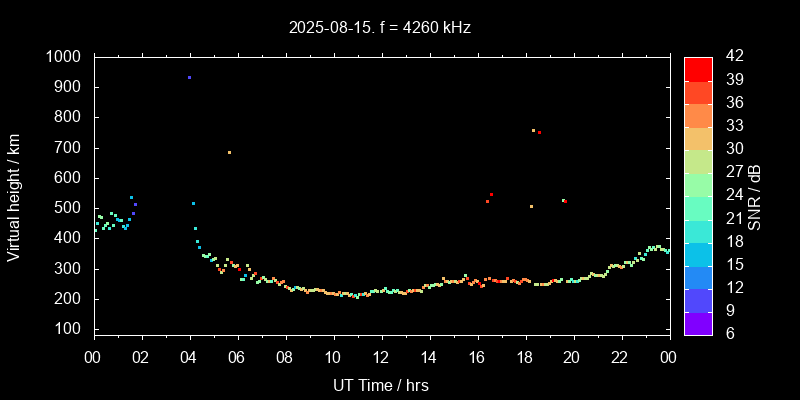Click the 22 hour tick on time axis
Viewport: 800px width, 400px height.
coord(620,358)
